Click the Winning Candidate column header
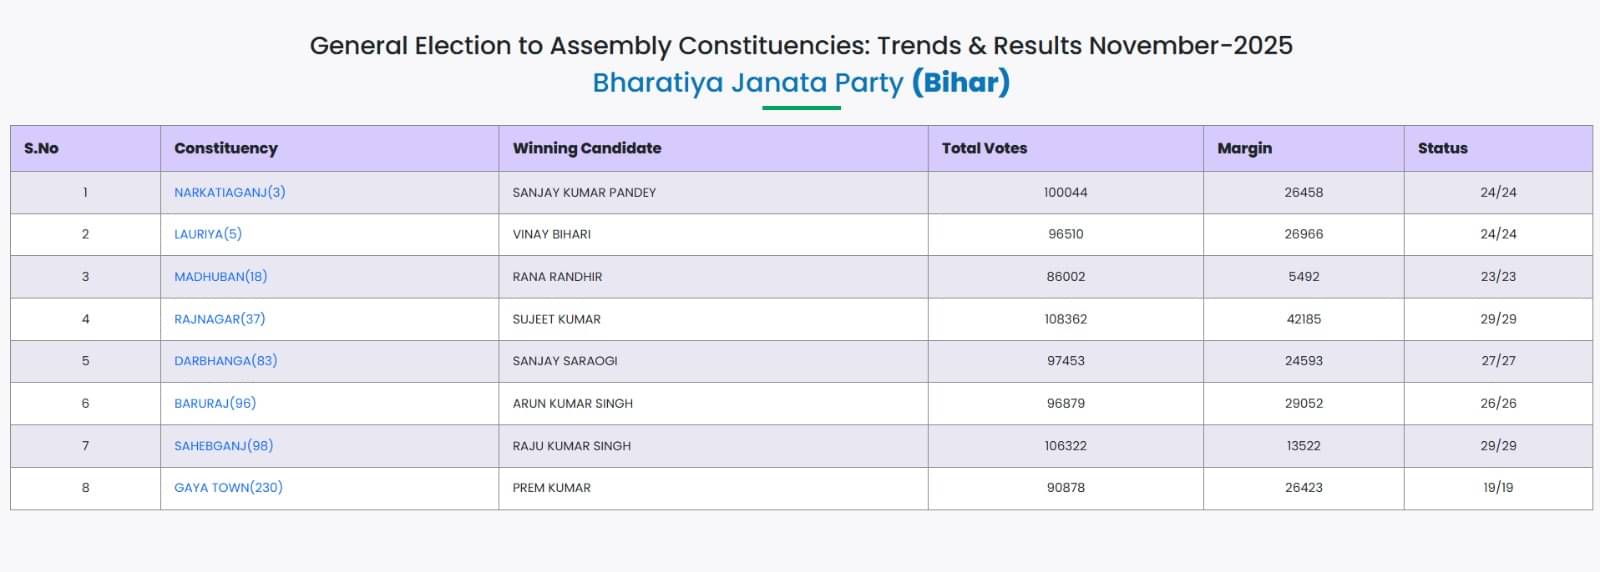This screenshot has height=572, width=1600. point(587,148)
